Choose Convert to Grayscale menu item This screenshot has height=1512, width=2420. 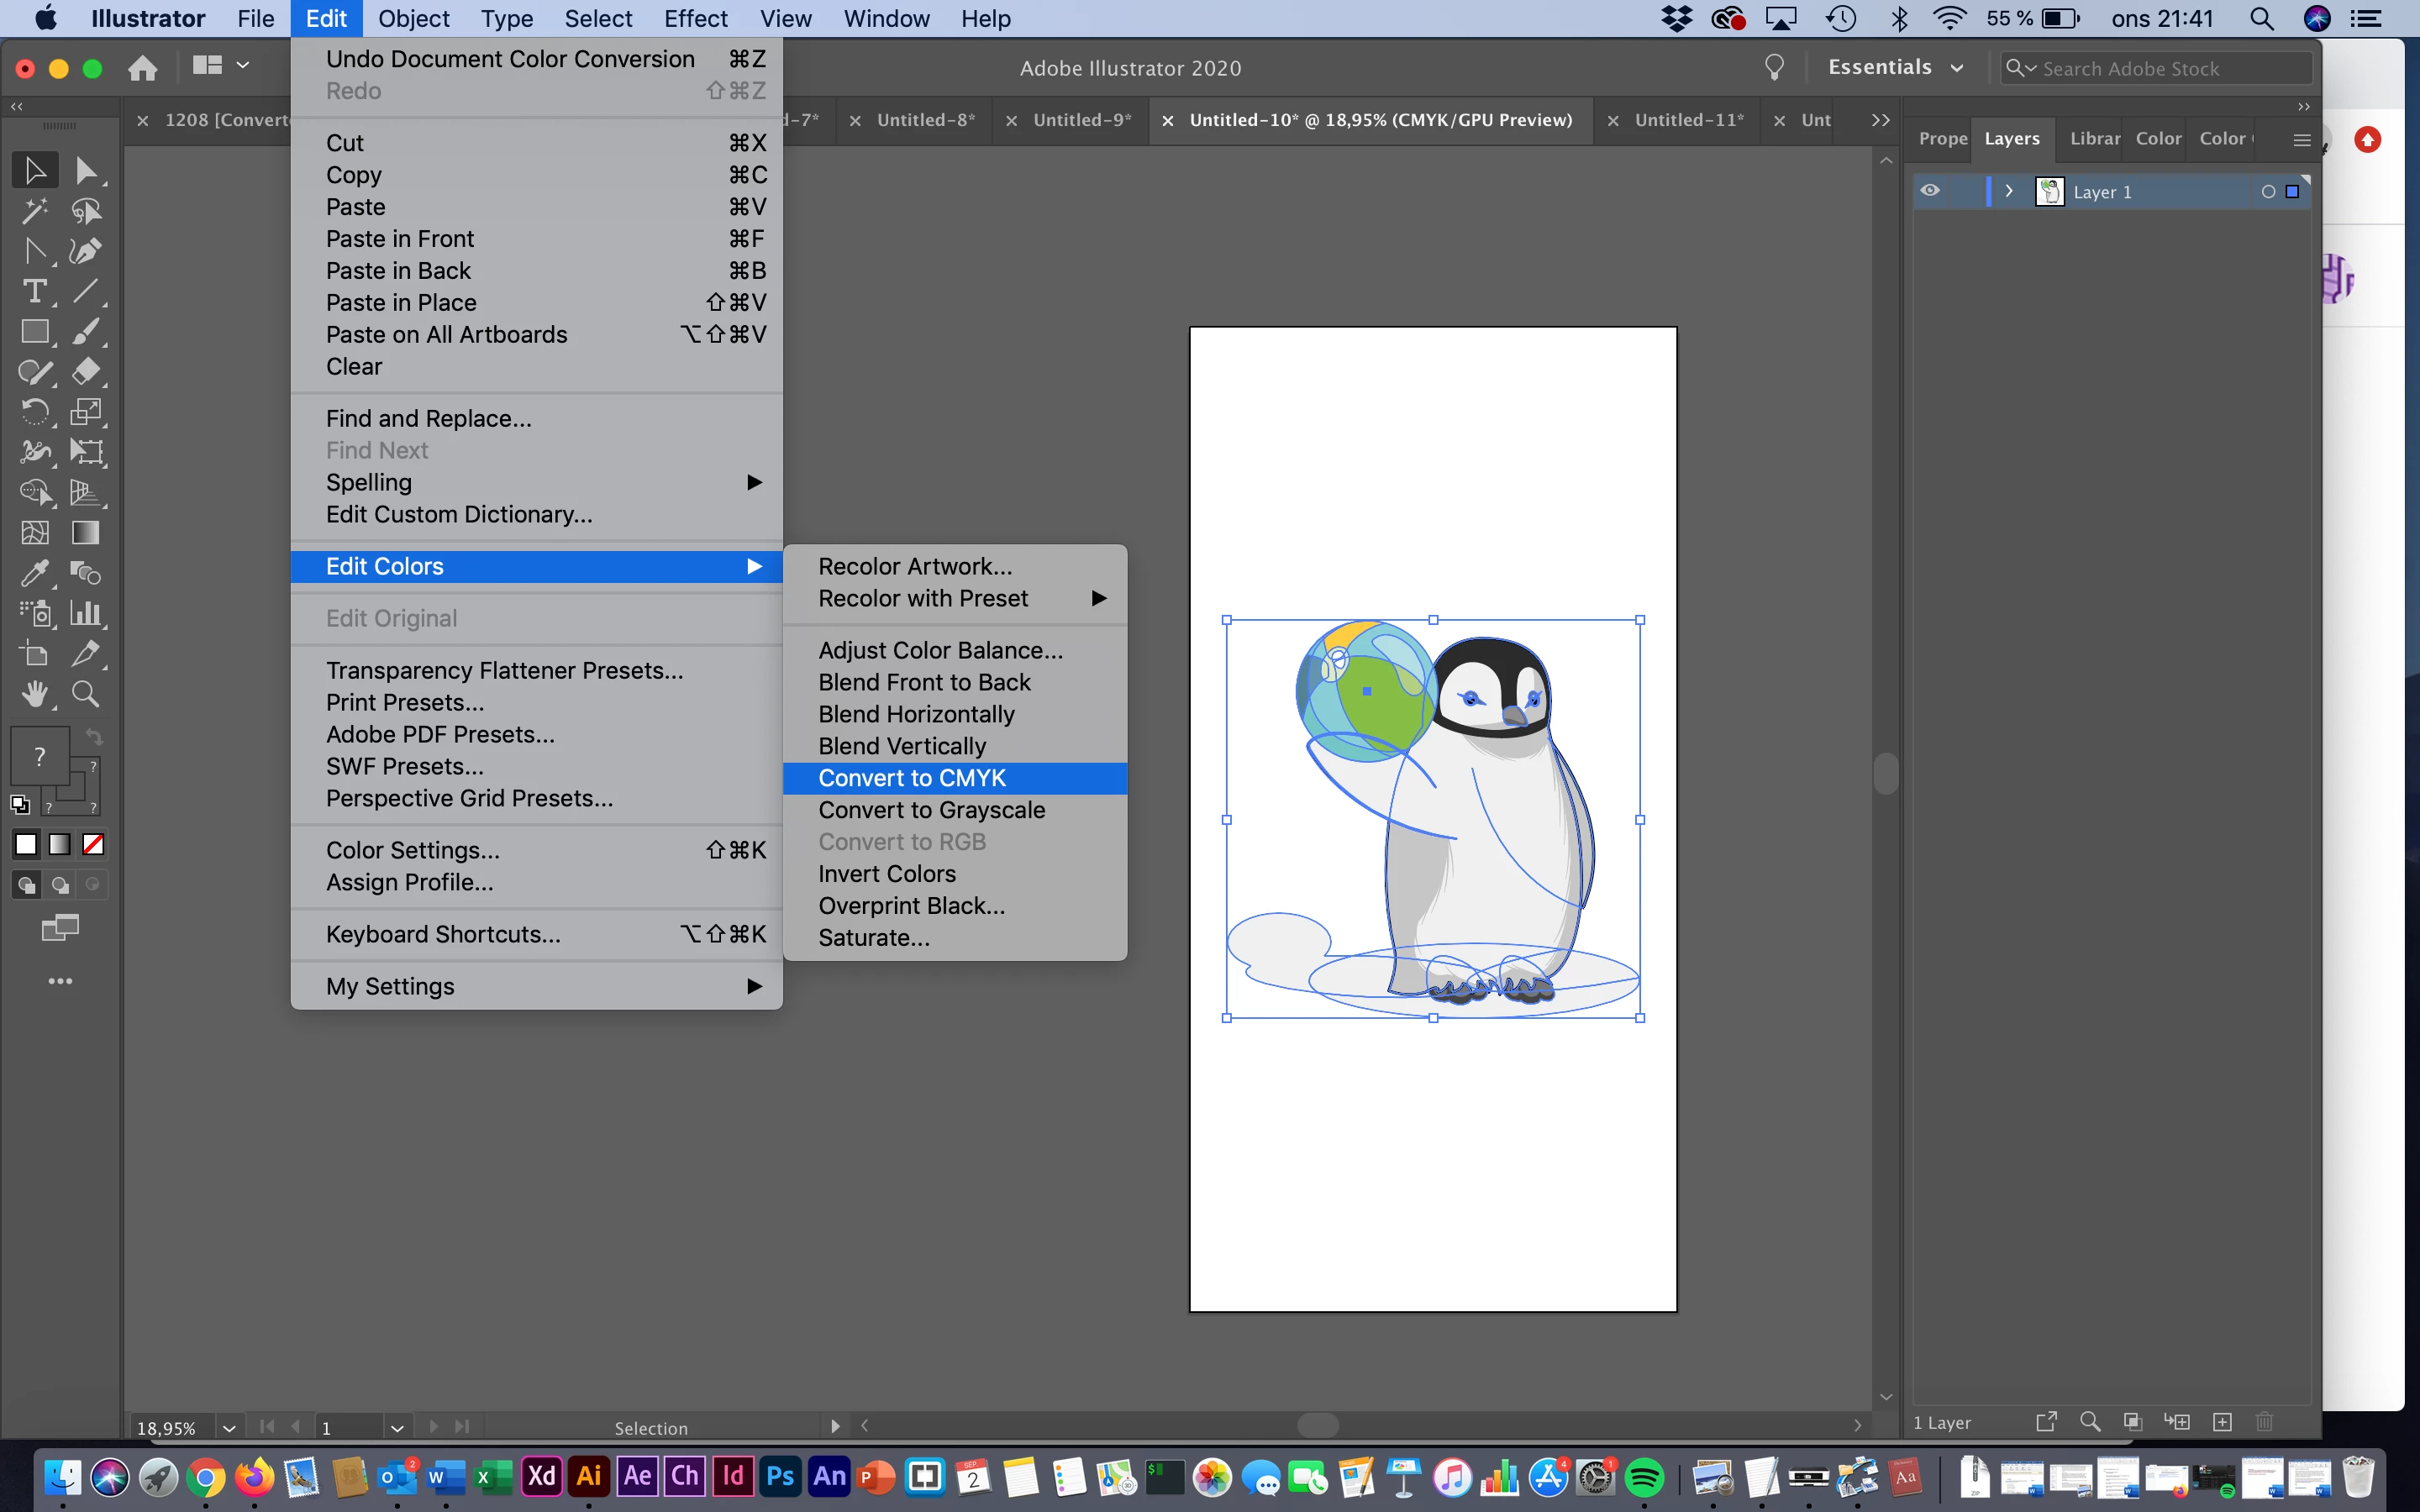point(931,810)
